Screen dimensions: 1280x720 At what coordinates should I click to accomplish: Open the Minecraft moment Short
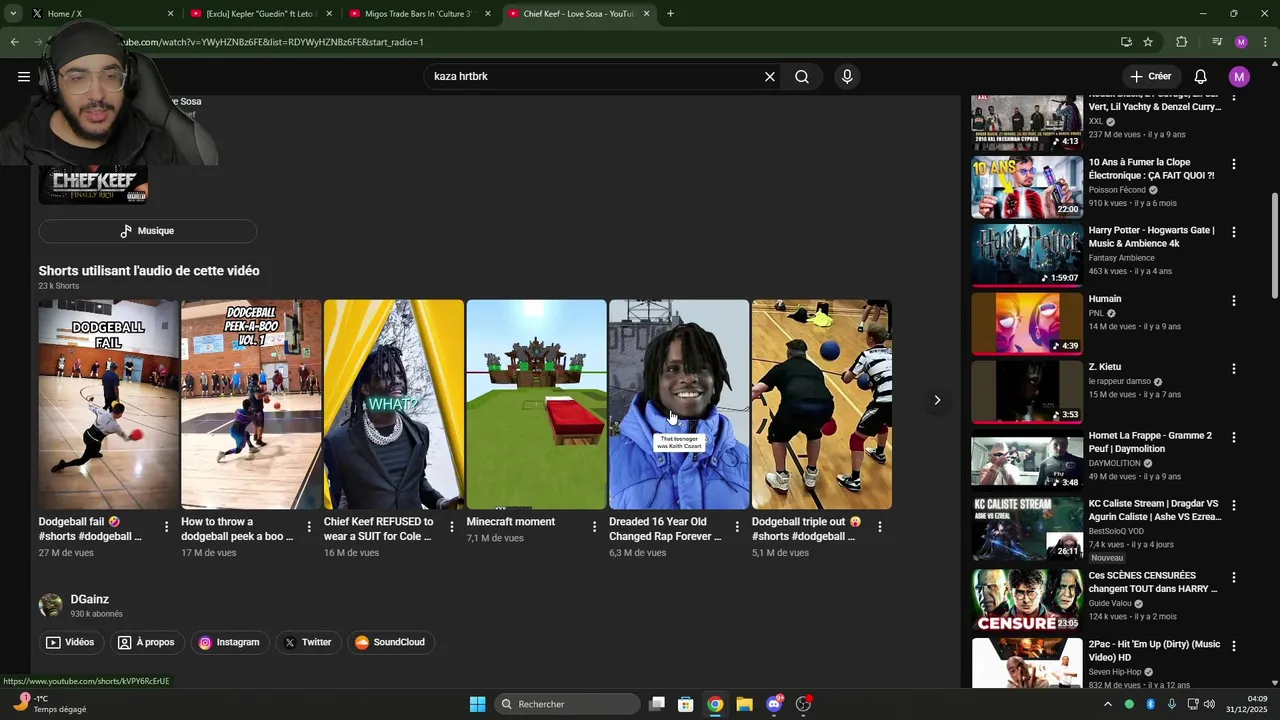tap(536, 404)
